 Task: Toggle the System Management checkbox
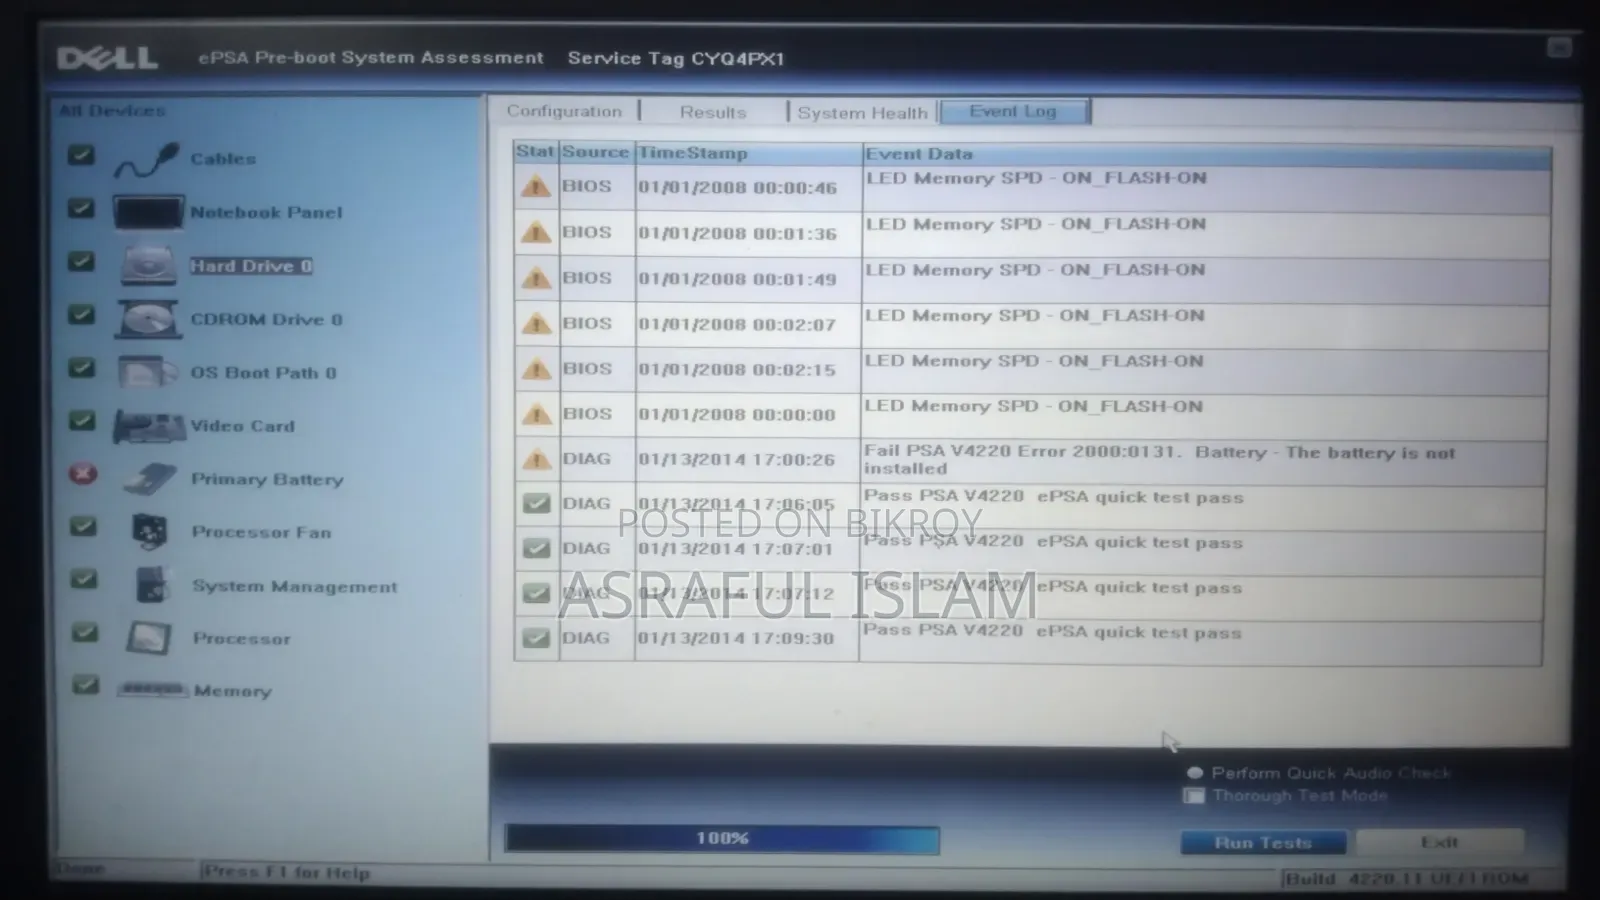(84, 580)
